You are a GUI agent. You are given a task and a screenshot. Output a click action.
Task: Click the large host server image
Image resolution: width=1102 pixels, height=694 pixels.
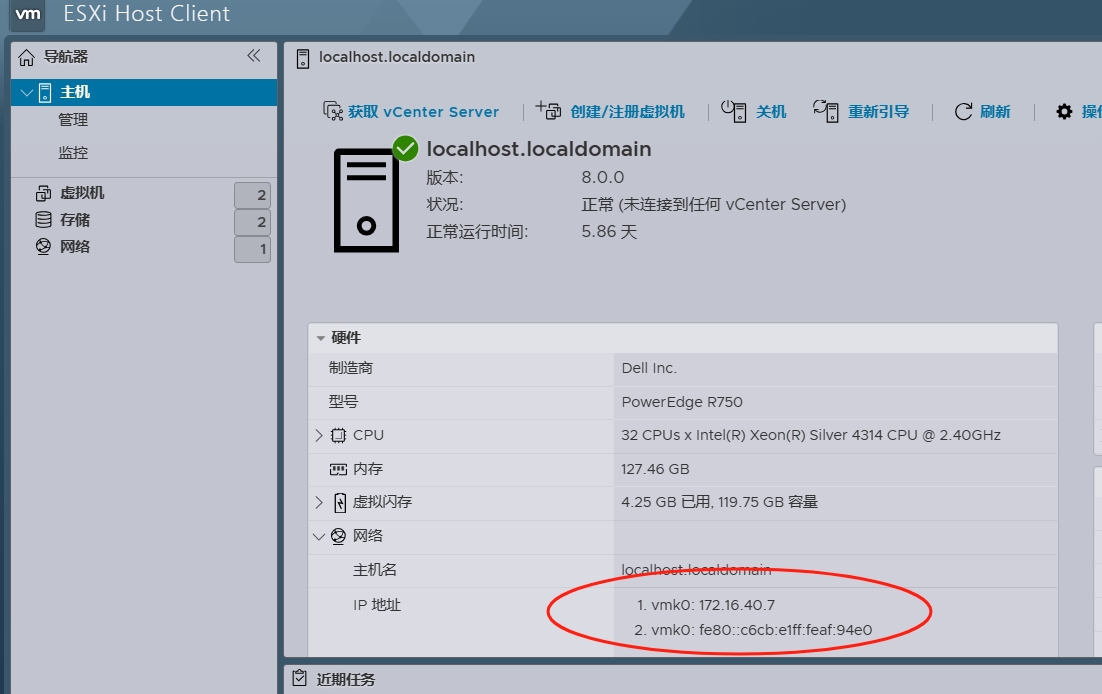click(366, 200)
